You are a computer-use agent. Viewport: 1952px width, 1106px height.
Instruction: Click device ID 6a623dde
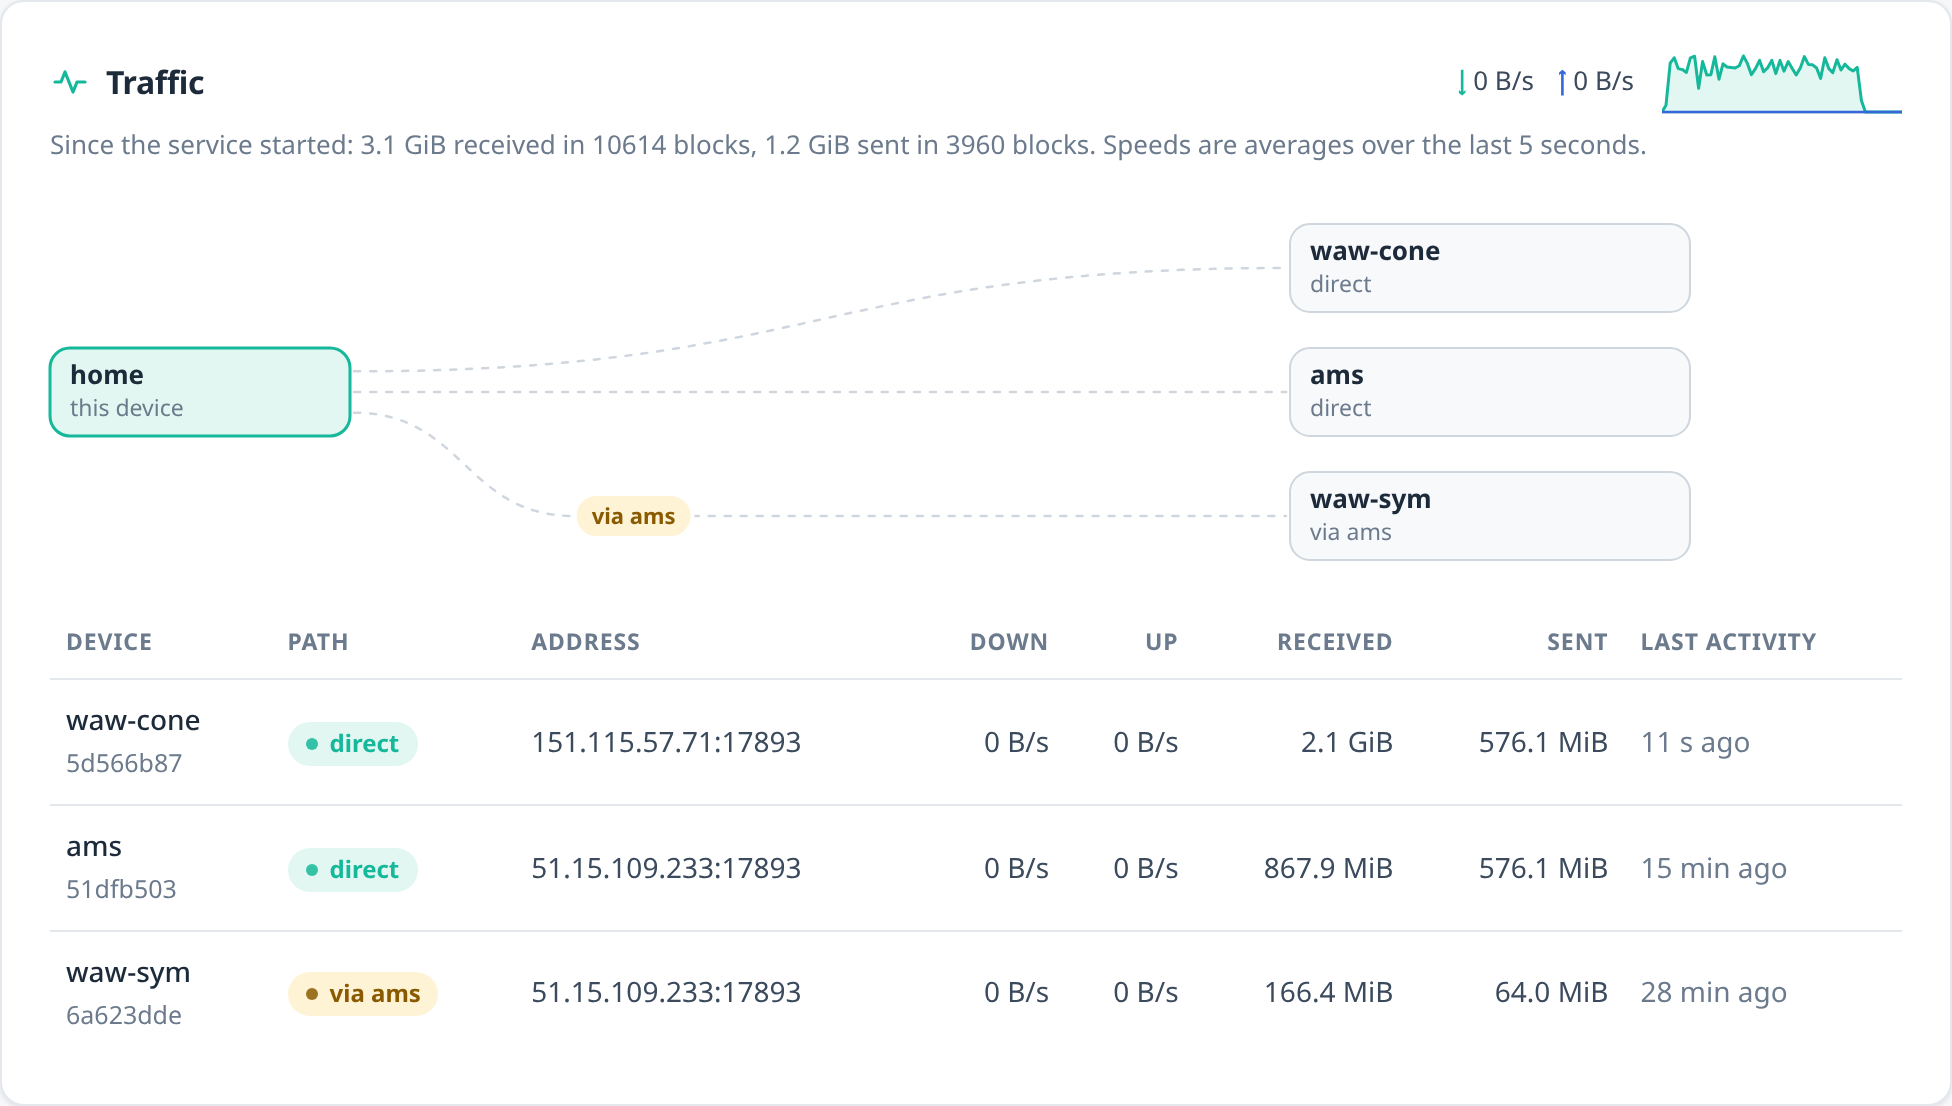pos(124,1016)
